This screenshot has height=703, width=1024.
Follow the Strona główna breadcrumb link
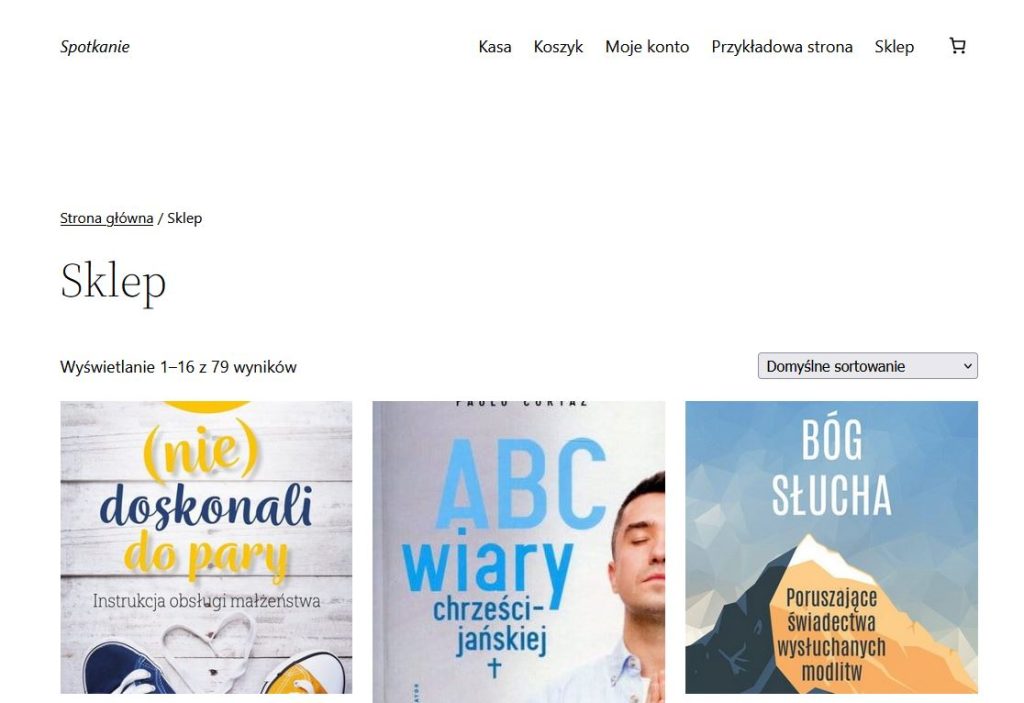106,218
